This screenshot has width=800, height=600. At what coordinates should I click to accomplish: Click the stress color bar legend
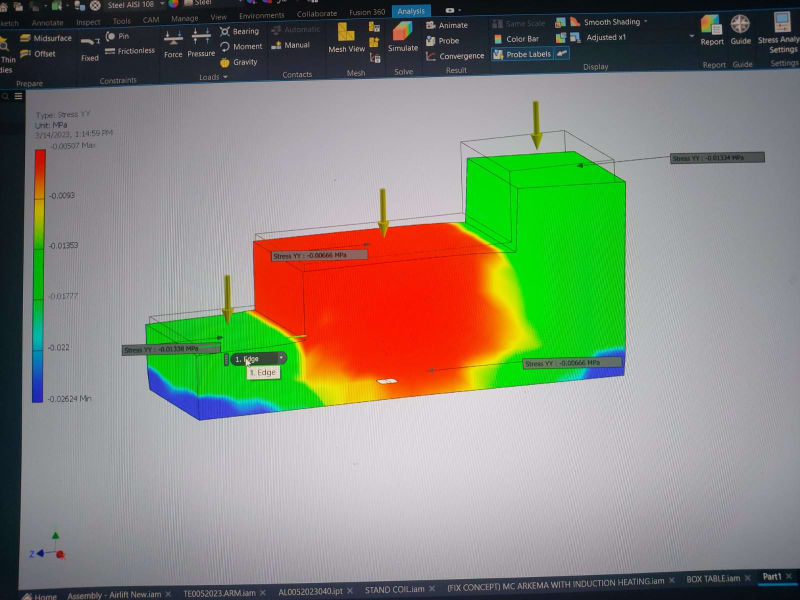tap(38, 276)
